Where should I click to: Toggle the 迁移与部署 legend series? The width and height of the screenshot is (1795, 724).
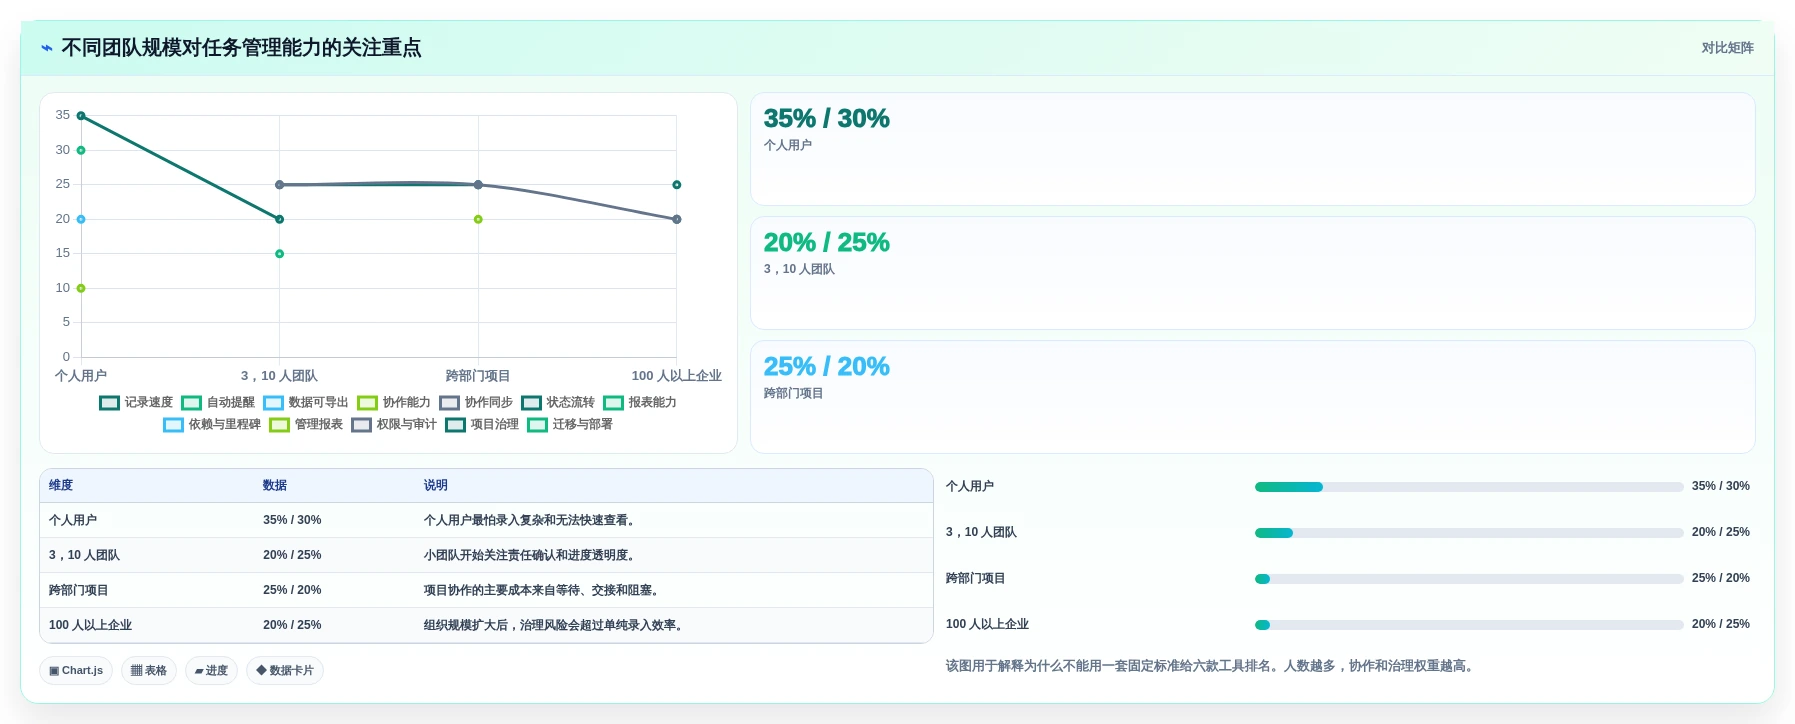pos(570,424)
